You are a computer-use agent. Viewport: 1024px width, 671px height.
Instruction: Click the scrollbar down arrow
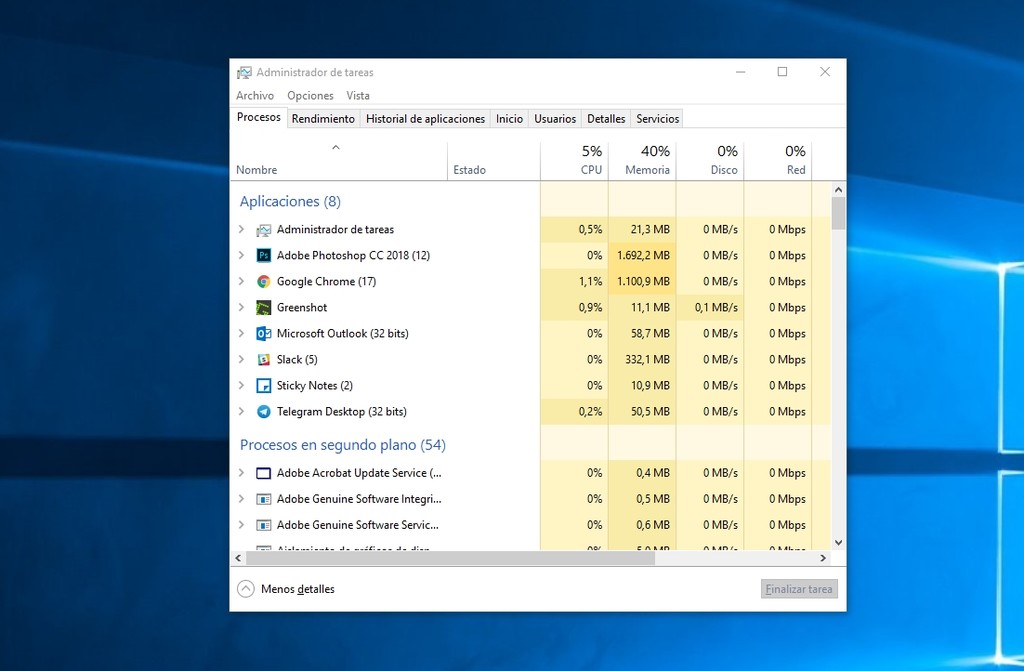[838, 541]
